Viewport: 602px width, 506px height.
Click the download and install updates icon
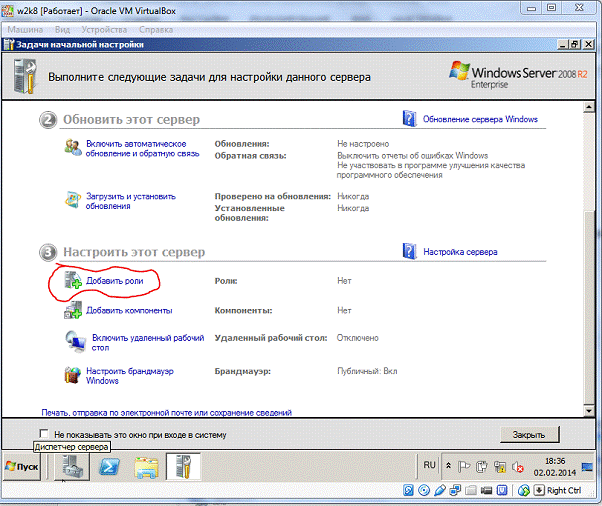pyautogui.click(x=73, y=199)
